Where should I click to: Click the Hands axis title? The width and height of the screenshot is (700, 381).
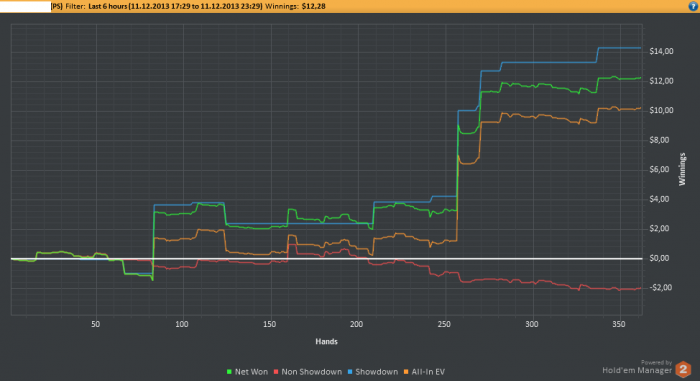point(326,341)
